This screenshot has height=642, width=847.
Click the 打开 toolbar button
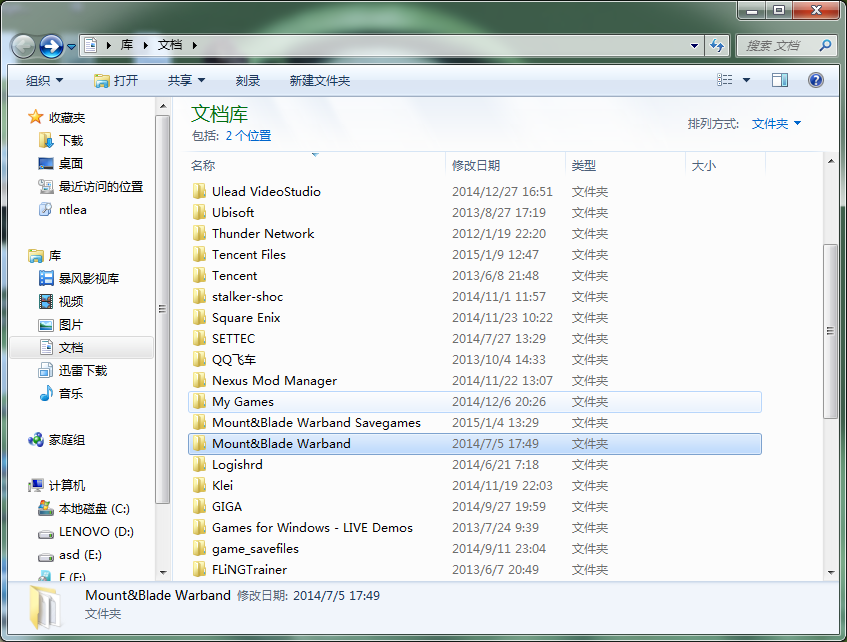tap(116, 81)
